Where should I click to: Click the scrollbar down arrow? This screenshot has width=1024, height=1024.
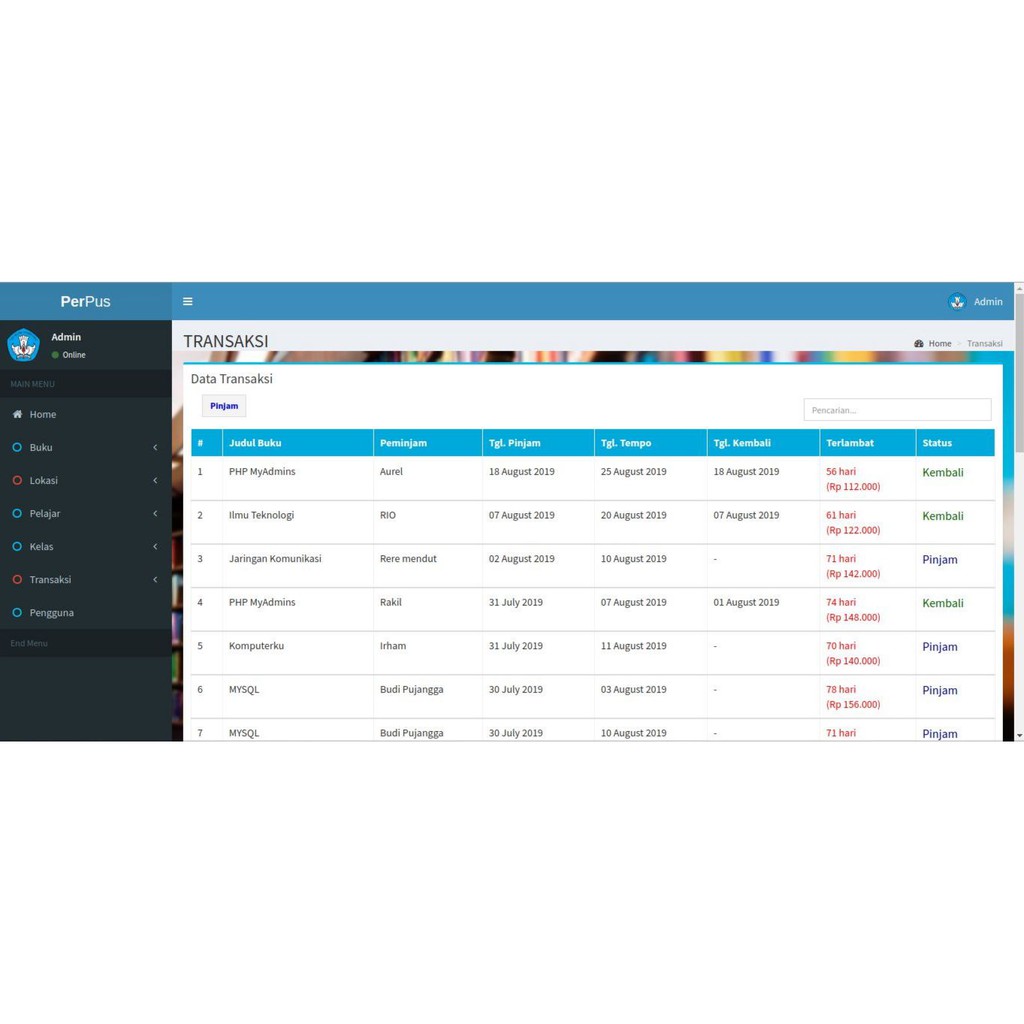(1019, 735)
